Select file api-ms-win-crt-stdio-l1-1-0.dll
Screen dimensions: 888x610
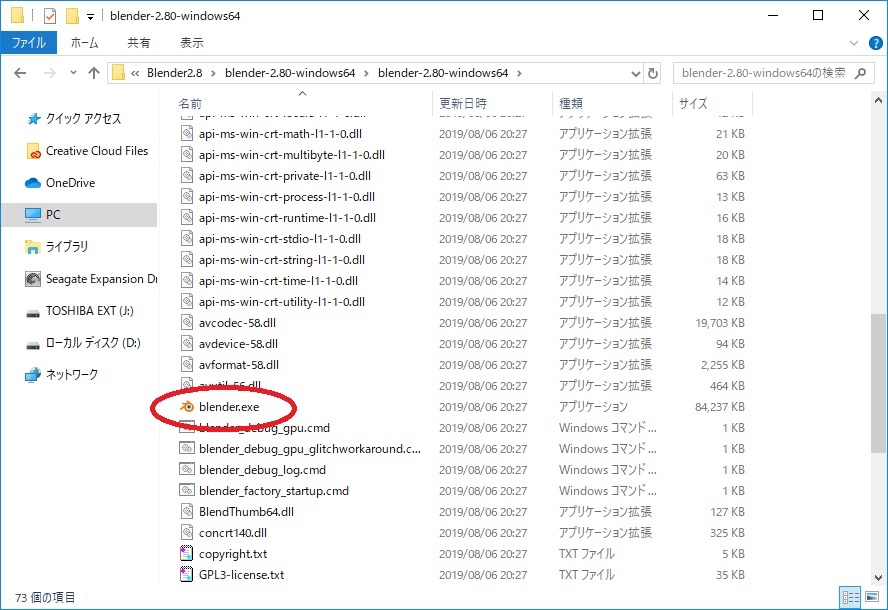click(280, 238)
